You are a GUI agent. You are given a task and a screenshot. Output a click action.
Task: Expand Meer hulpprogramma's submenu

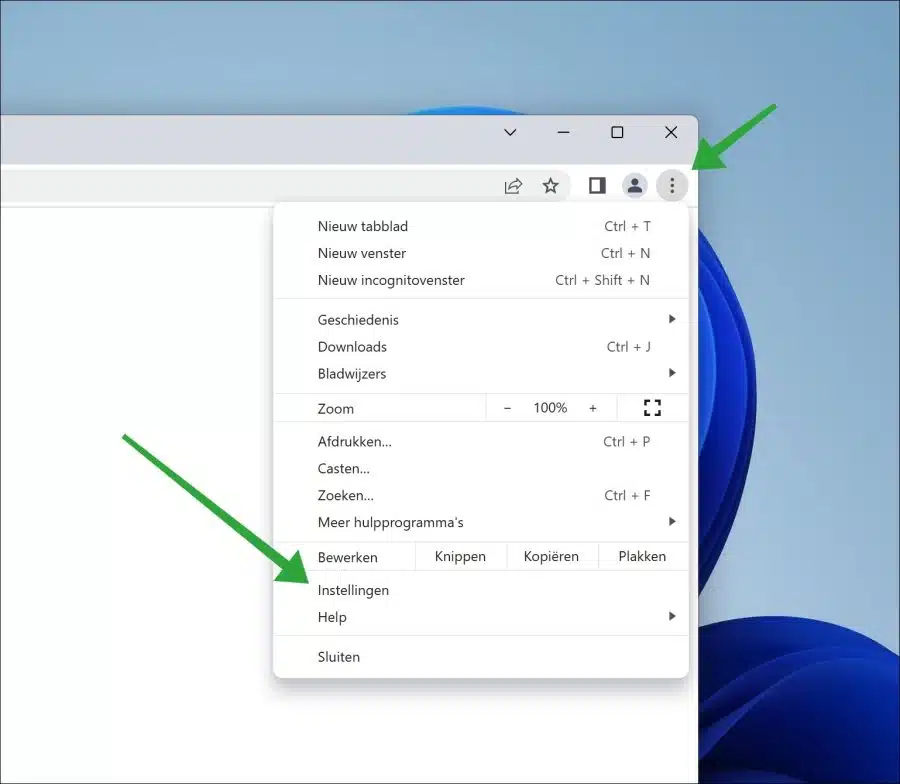click(481, 522)
